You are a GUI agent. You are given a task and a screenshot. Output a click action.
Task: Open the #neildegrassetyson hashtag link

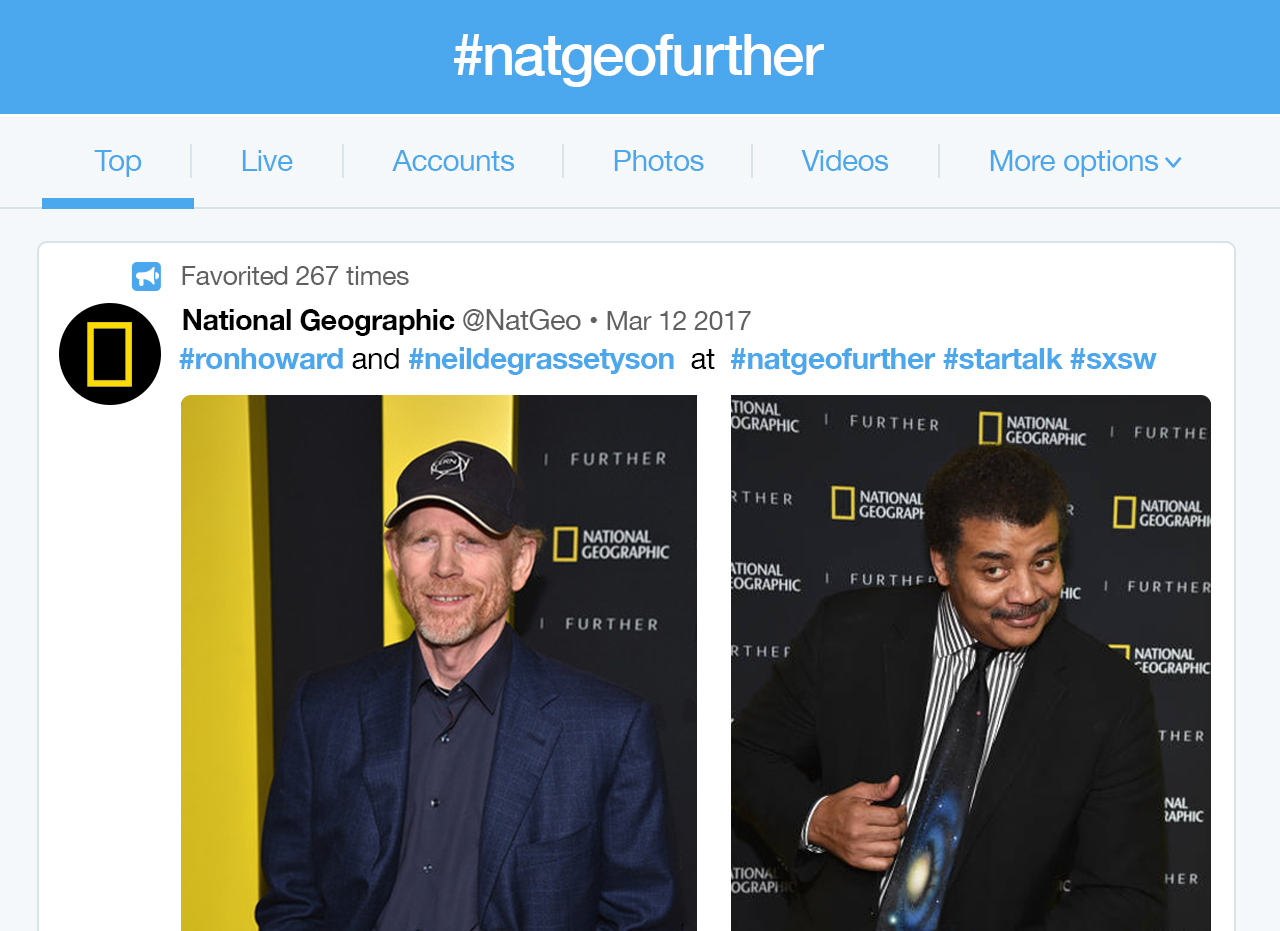point(541,358)
